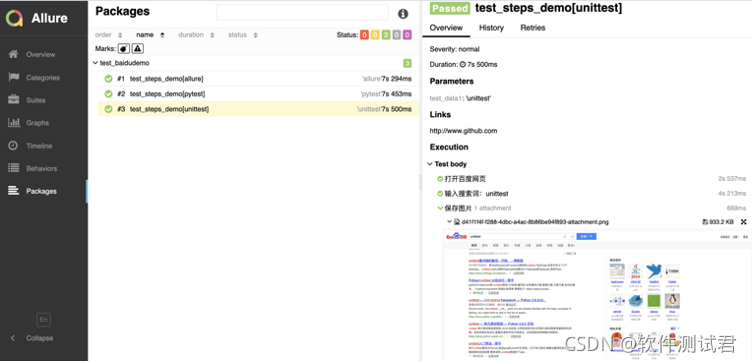Toggle the passed status filter (green 3)

[x=386, y=35]
